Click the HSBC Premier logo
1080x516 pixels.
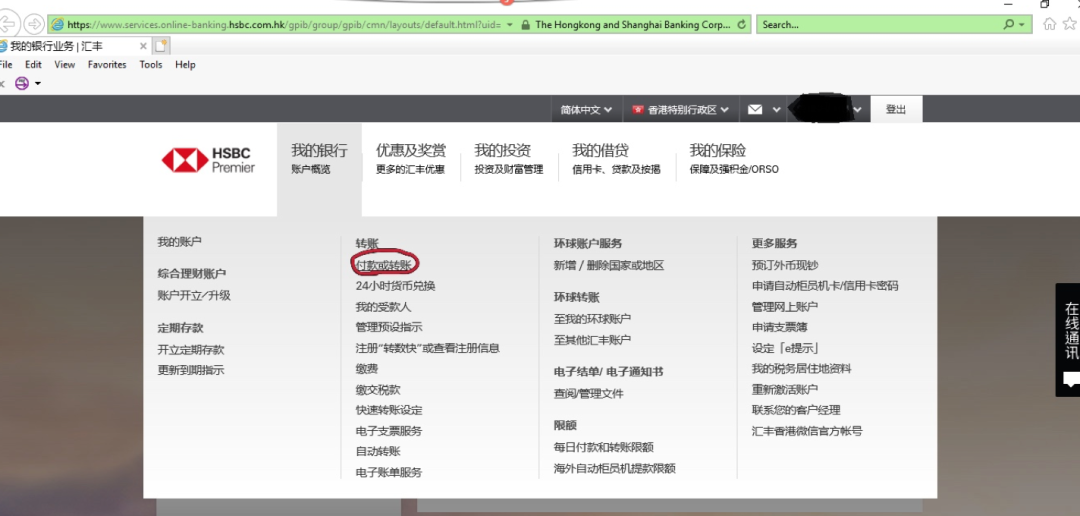(x=208, y=160)
